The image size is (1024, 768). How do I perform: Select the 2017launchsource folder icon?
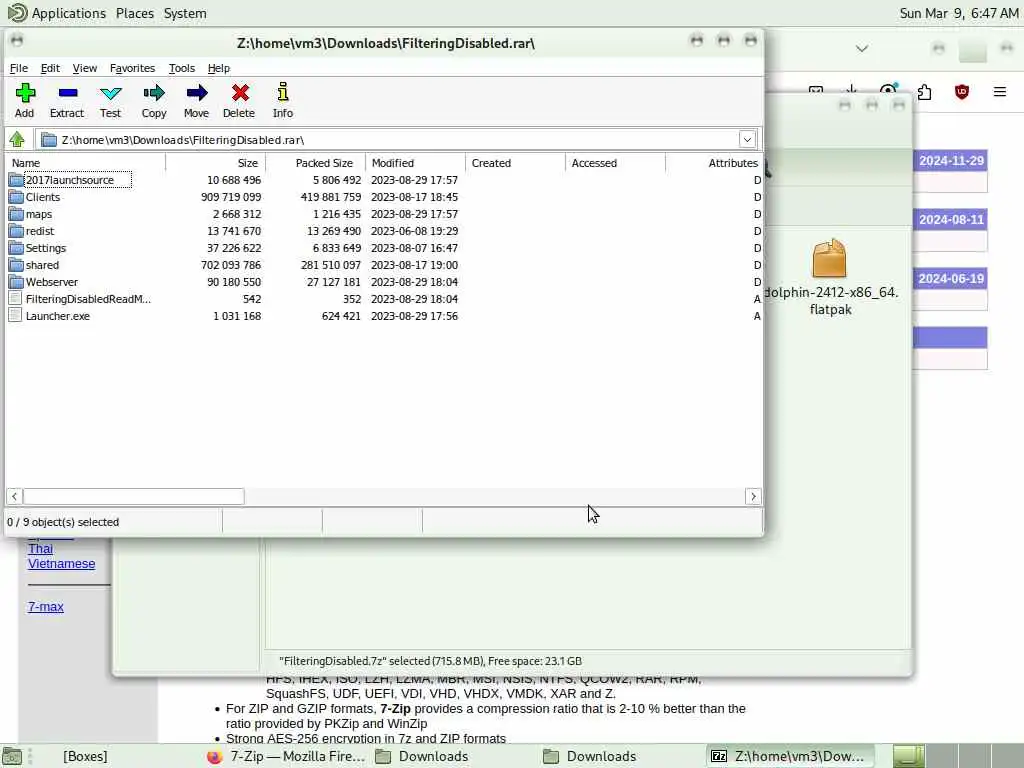(16, 180)
